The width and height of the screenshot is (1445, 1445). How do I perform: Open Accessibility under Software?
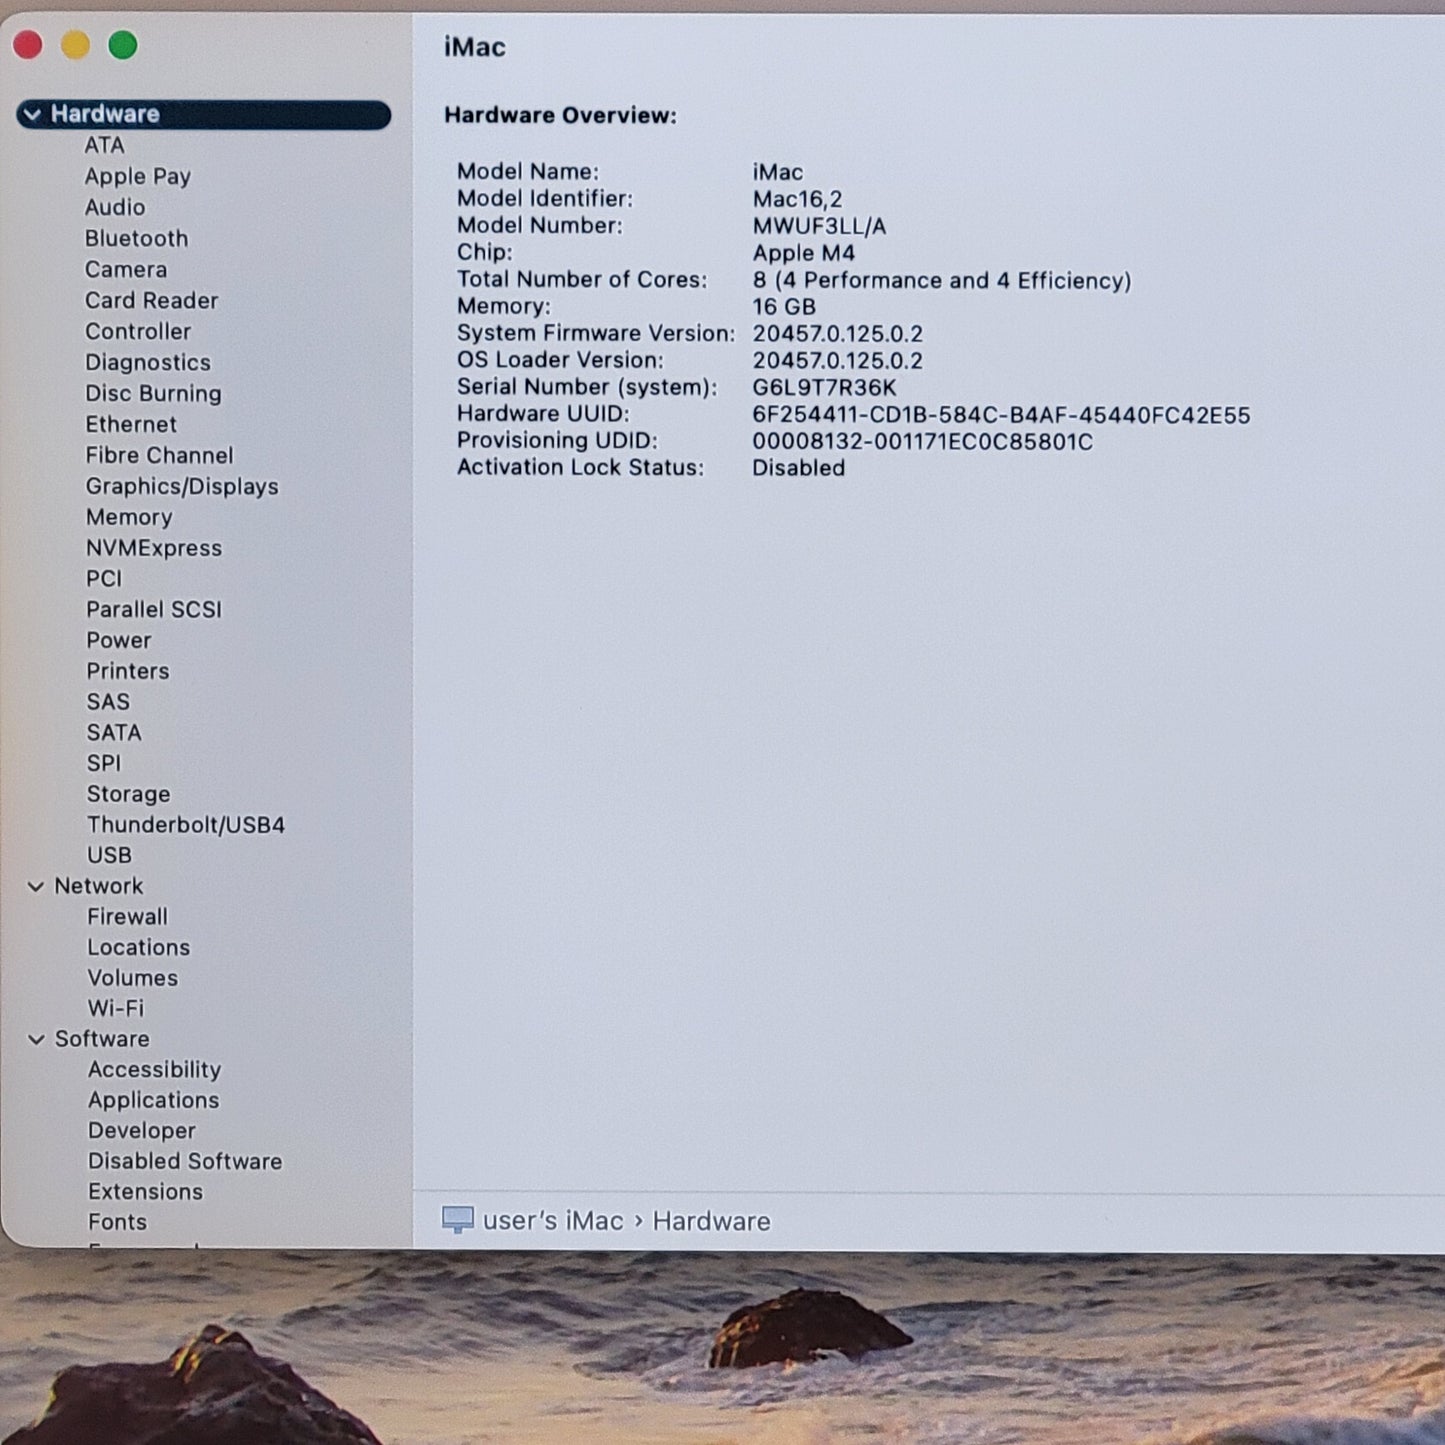[x=154, y=1070]
